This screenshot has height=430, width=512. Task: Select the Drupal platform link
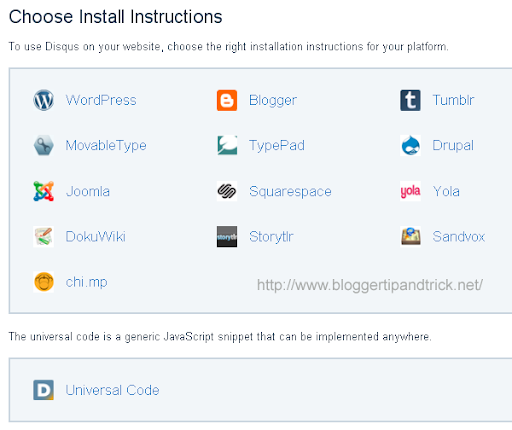tap(453, 146)
